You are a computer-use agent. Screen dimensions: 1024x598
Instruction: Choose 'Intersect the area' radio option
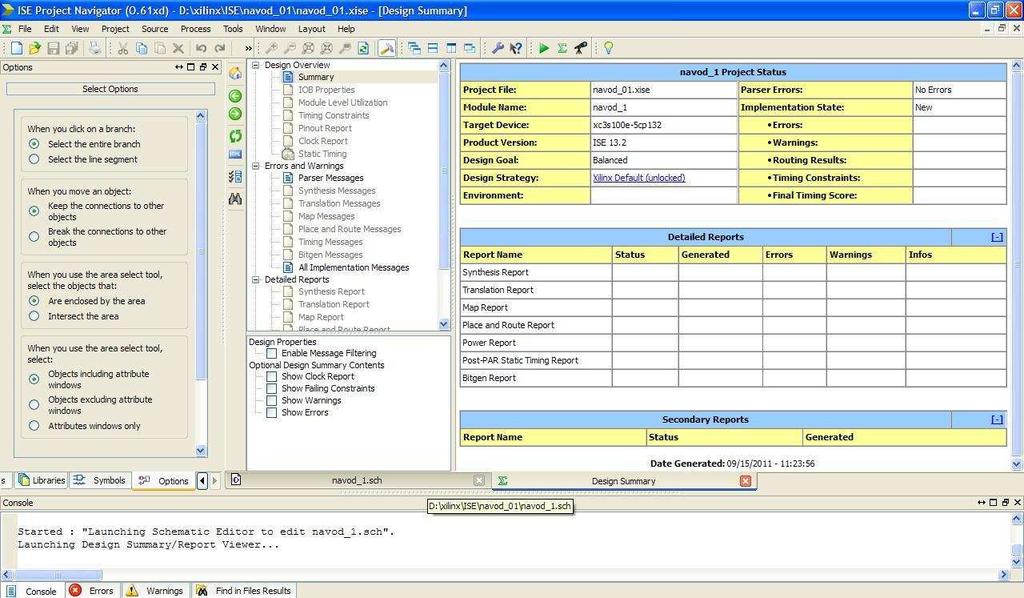point(34,316)
